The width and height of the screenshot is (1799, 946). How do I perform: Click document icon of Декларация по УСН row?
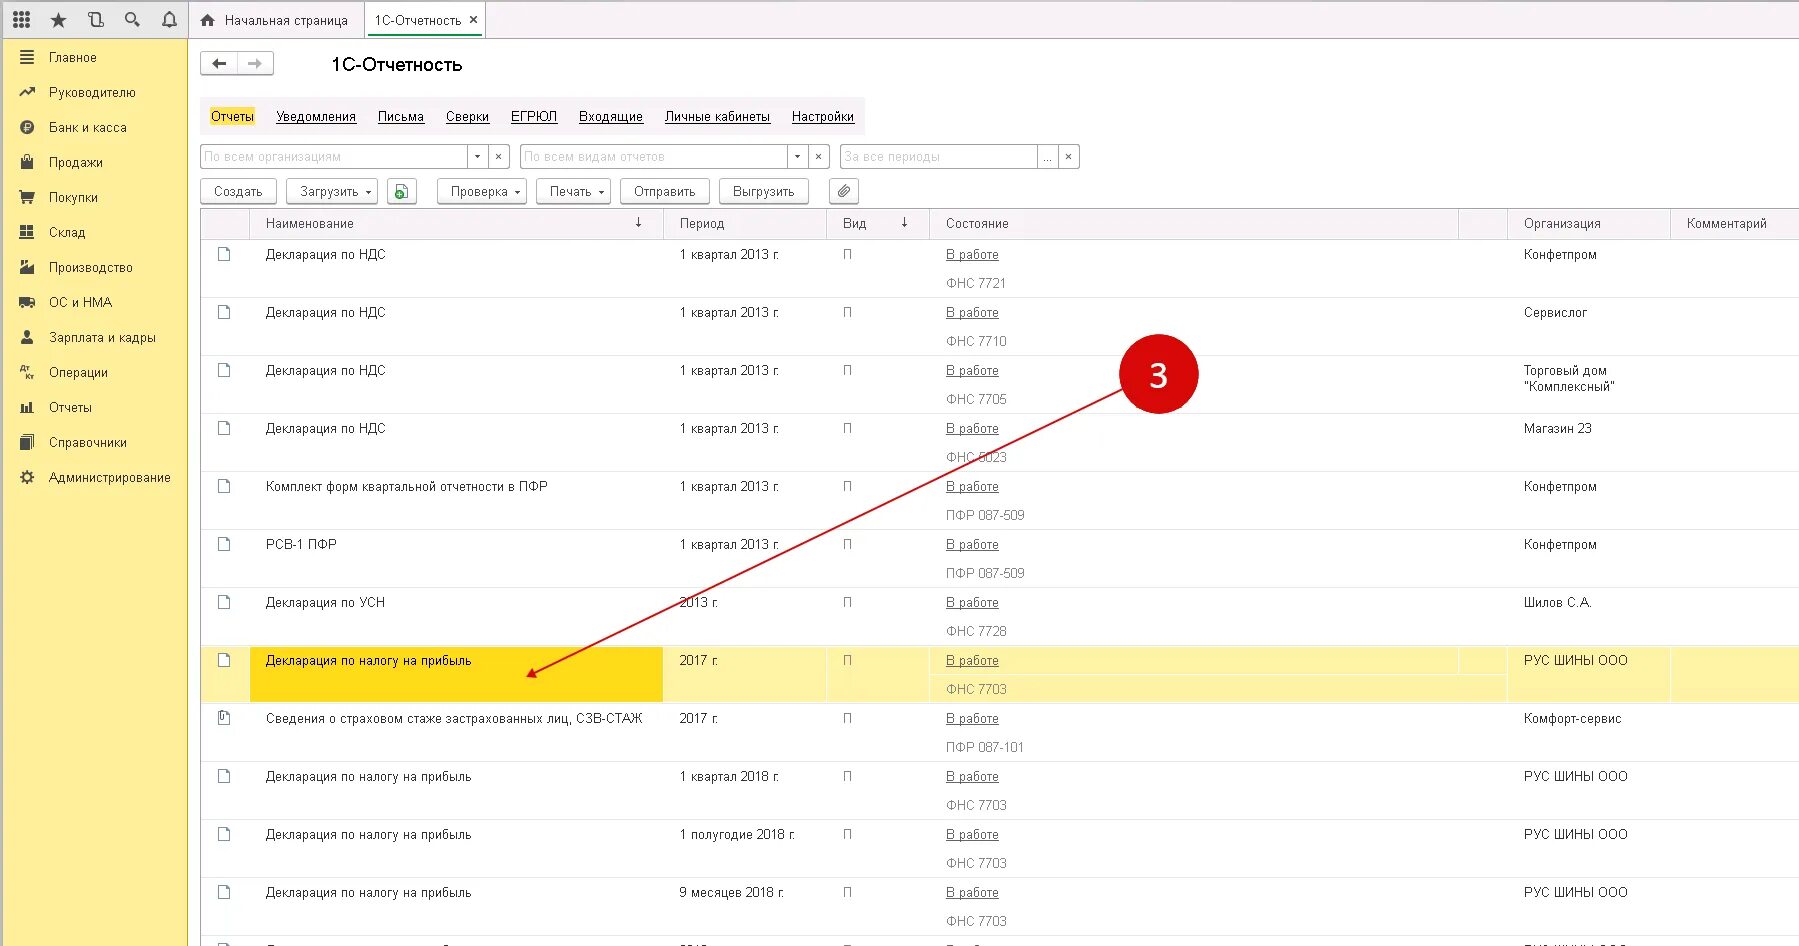224,602
